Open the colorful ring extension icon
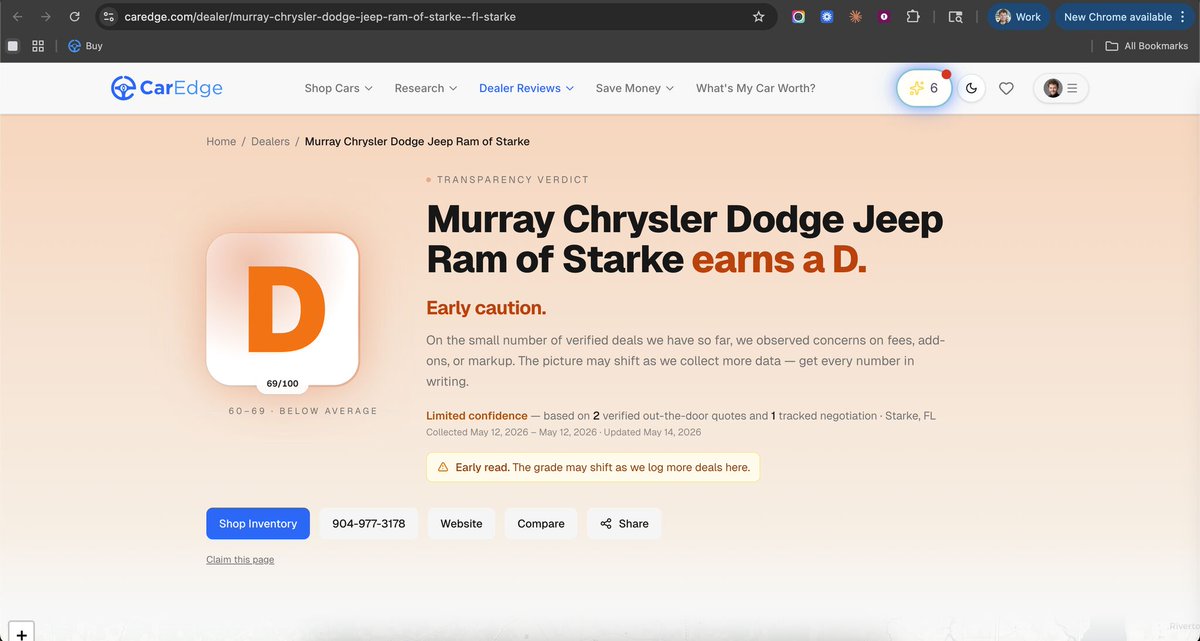The height and width of the screenshot is (641, 1200). pos(798,17)
